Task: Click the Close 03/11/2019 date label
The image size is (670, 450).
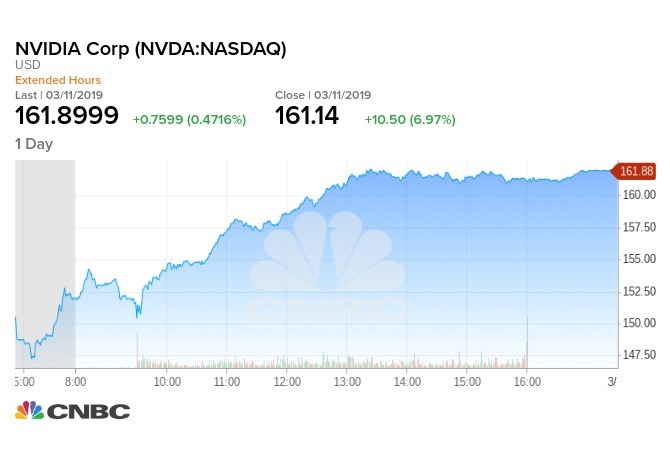Action: click(x=323, y=95)
